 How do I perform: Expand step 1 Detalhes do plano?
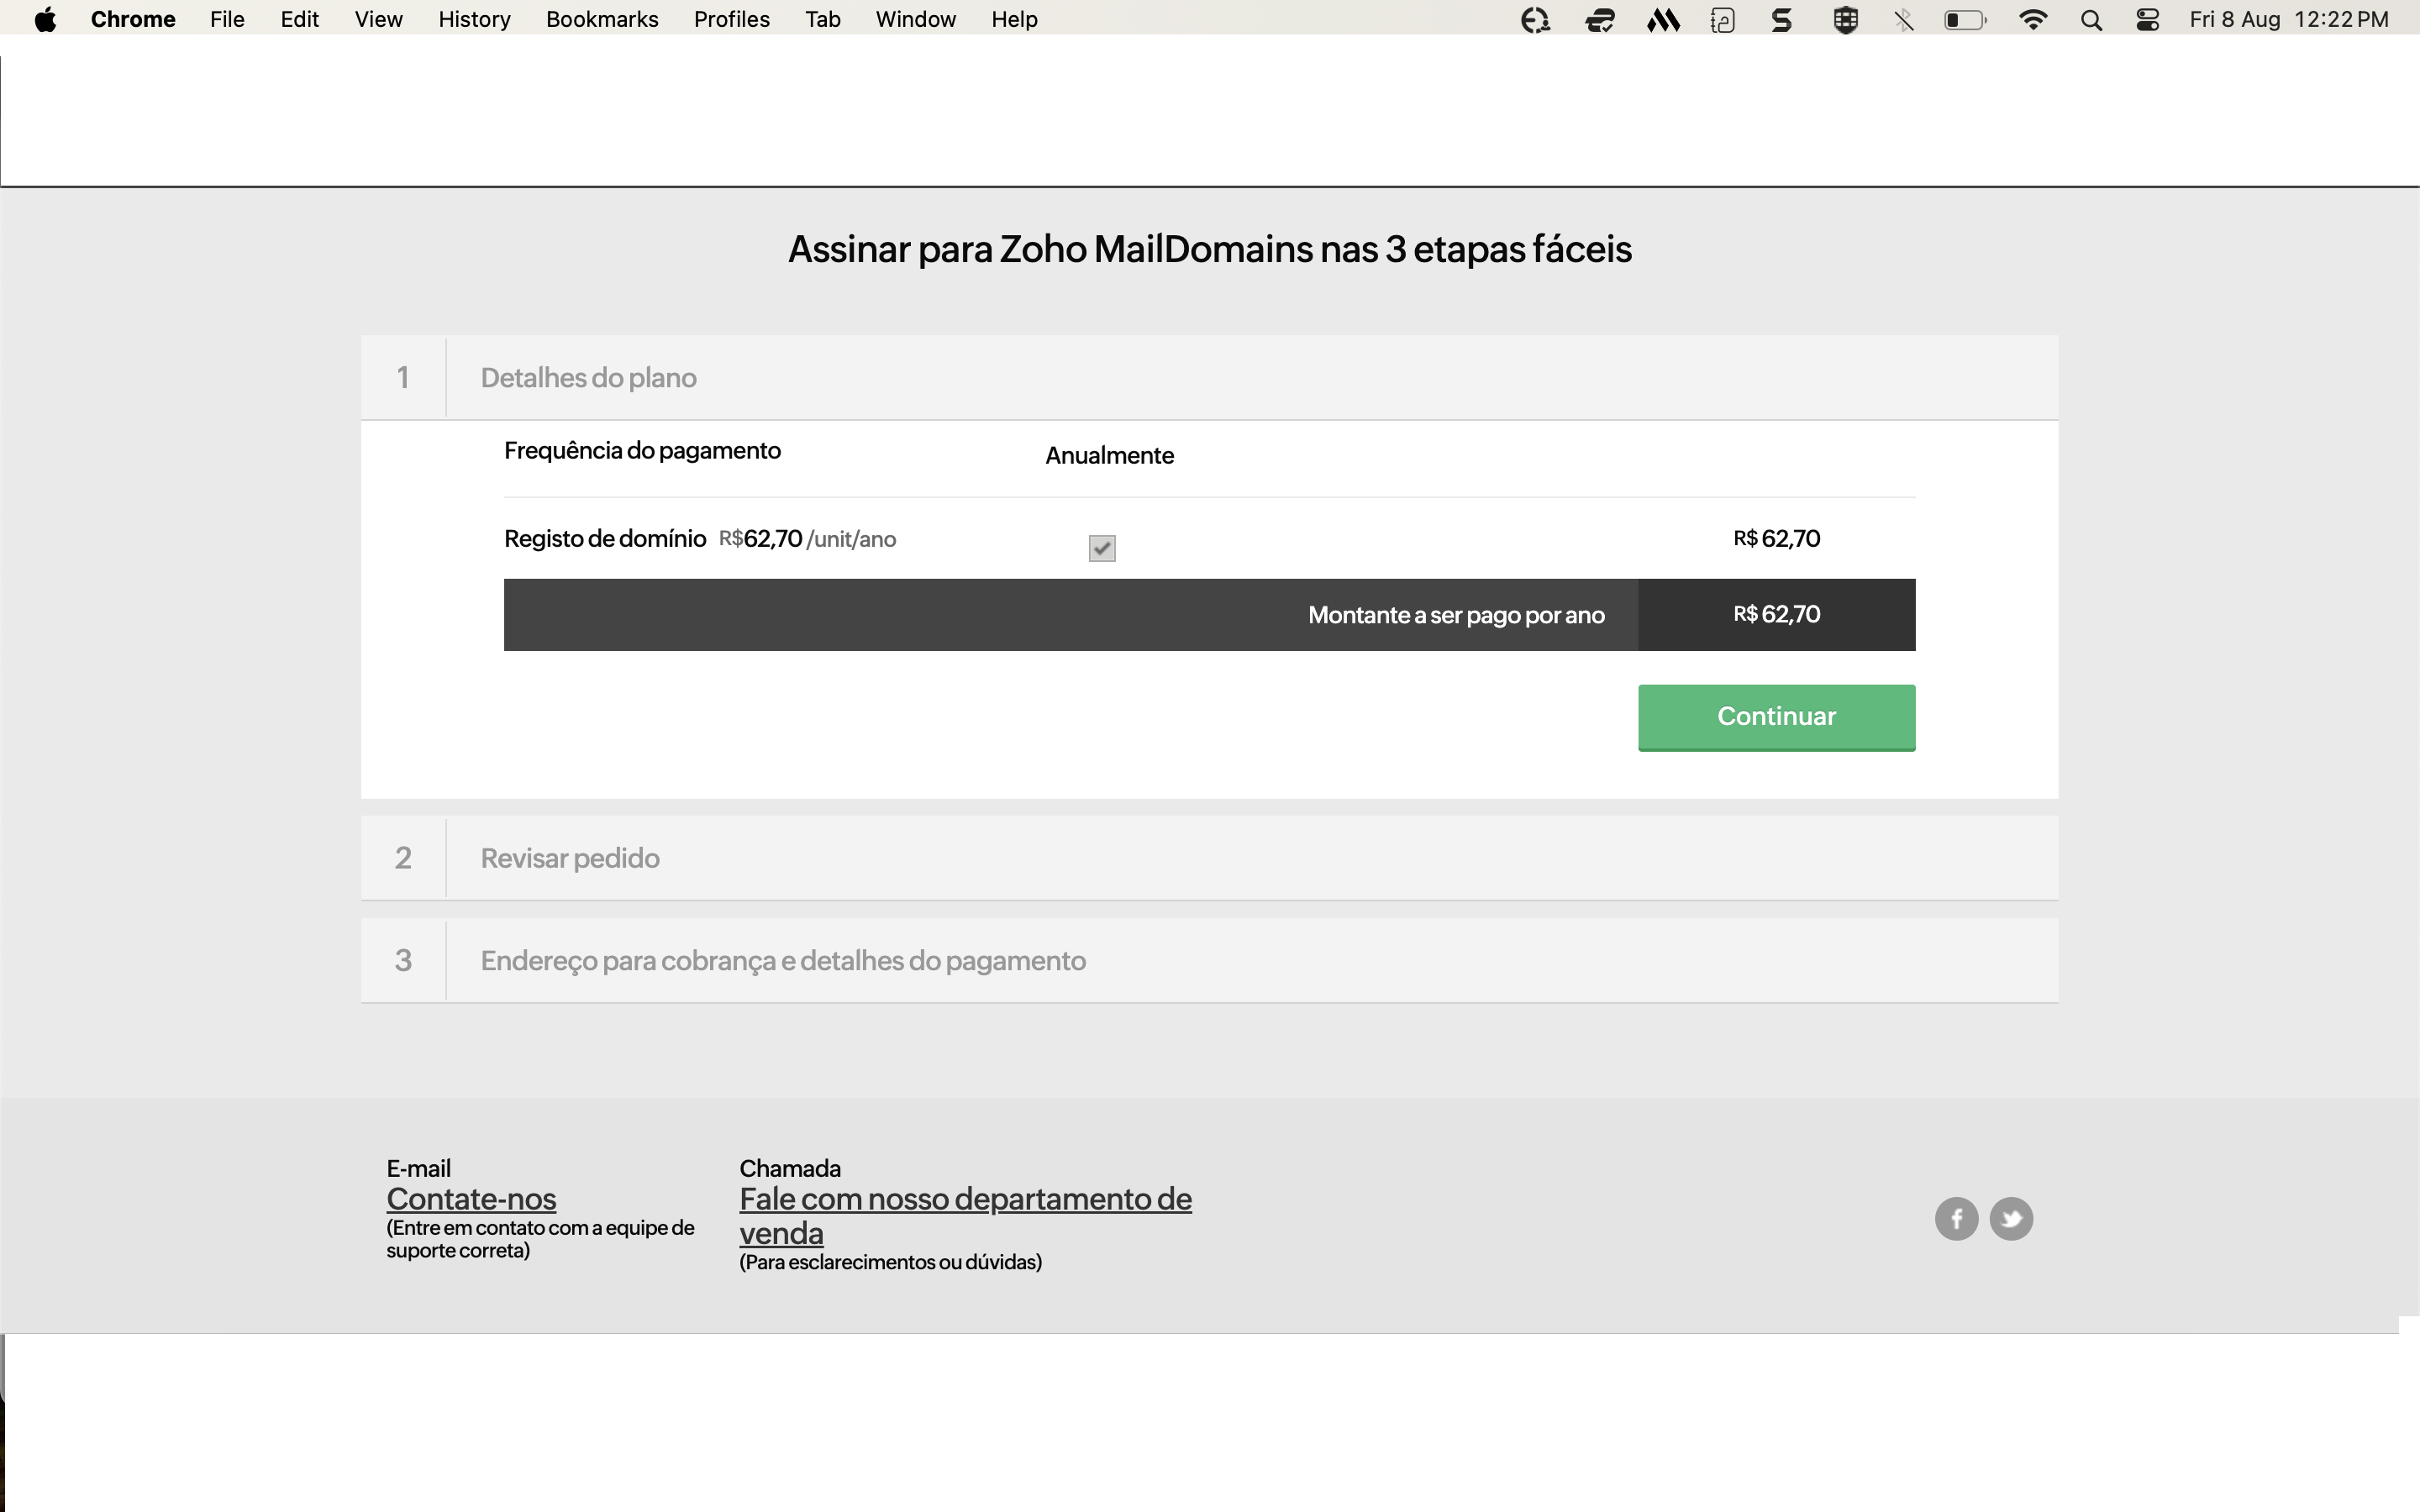(x=1210, y=378)
